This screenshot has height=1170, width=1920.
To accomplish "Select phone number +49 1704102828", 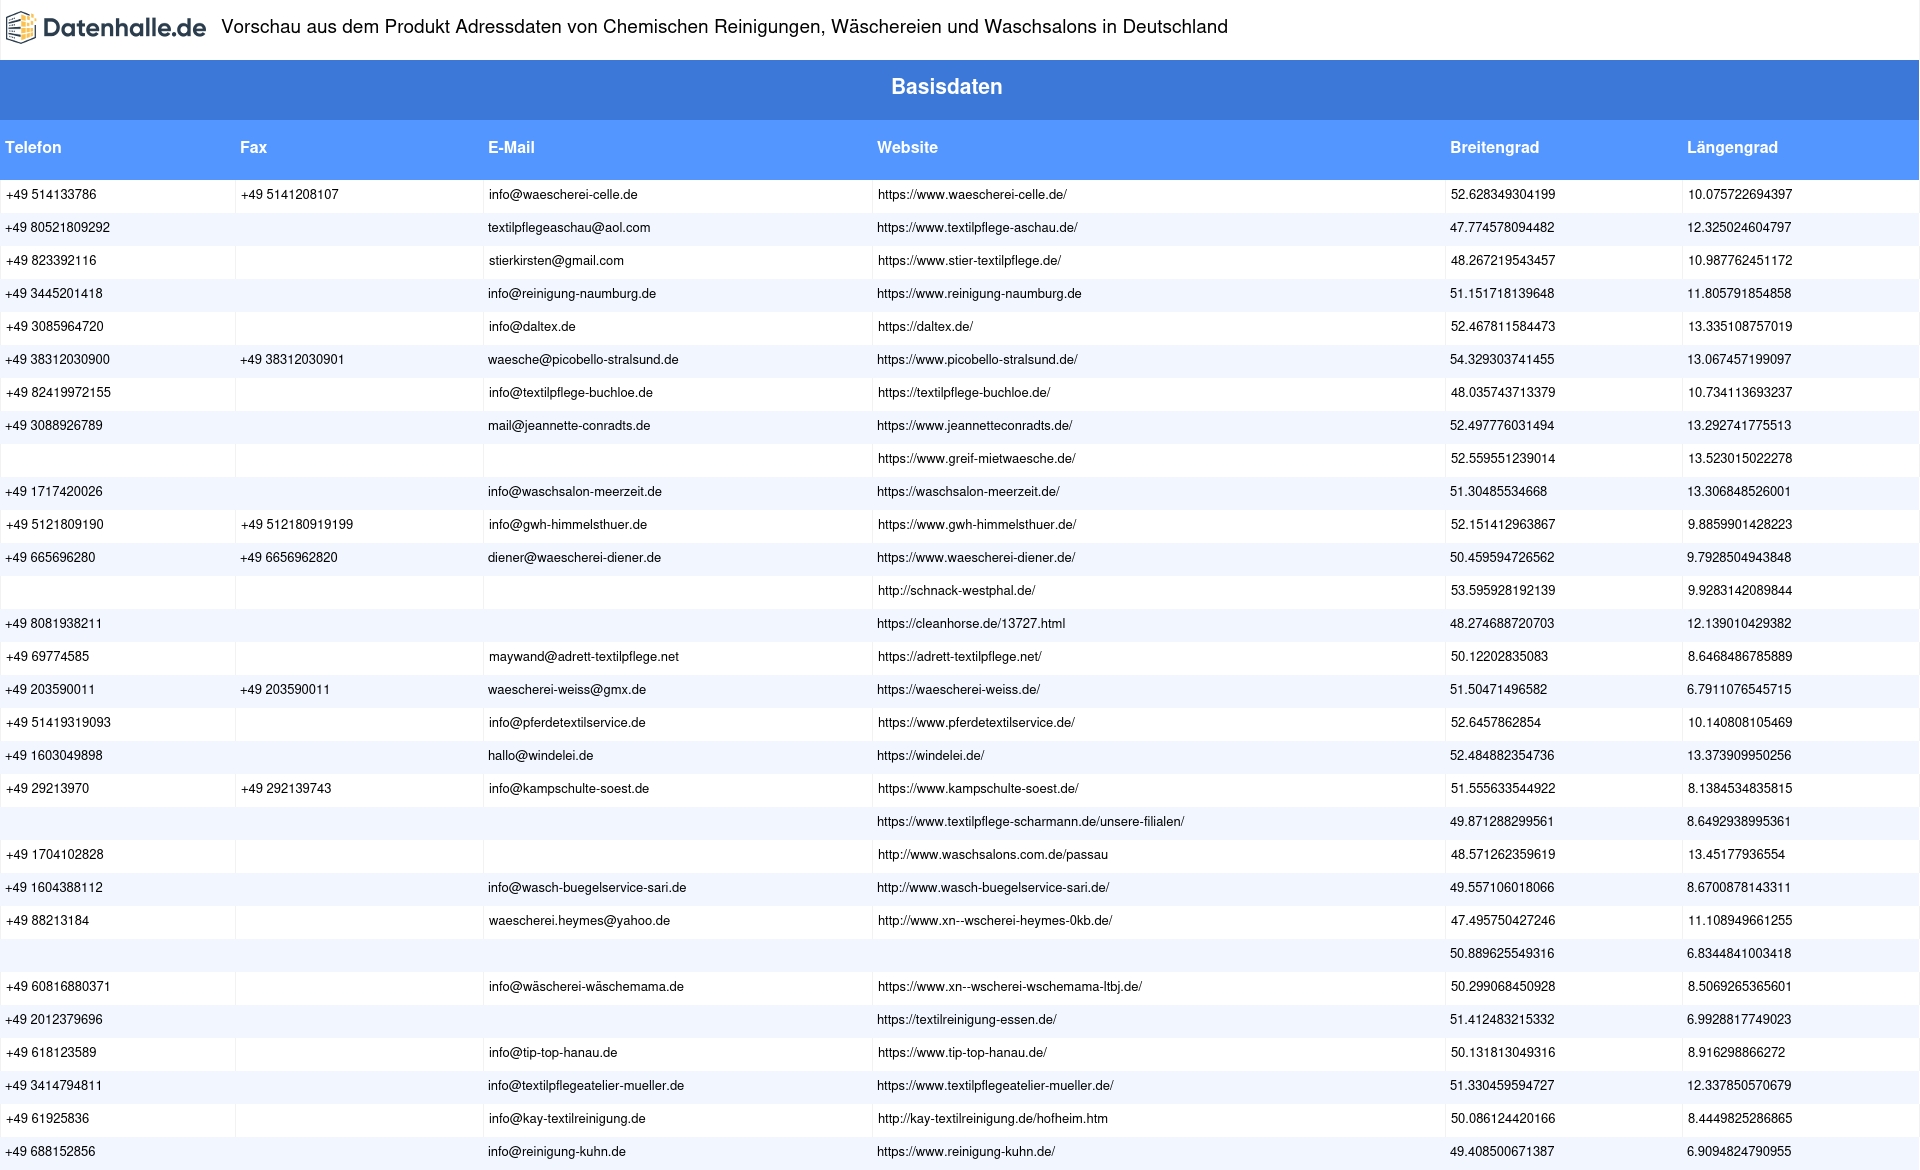I will click(x=55, y=855).
